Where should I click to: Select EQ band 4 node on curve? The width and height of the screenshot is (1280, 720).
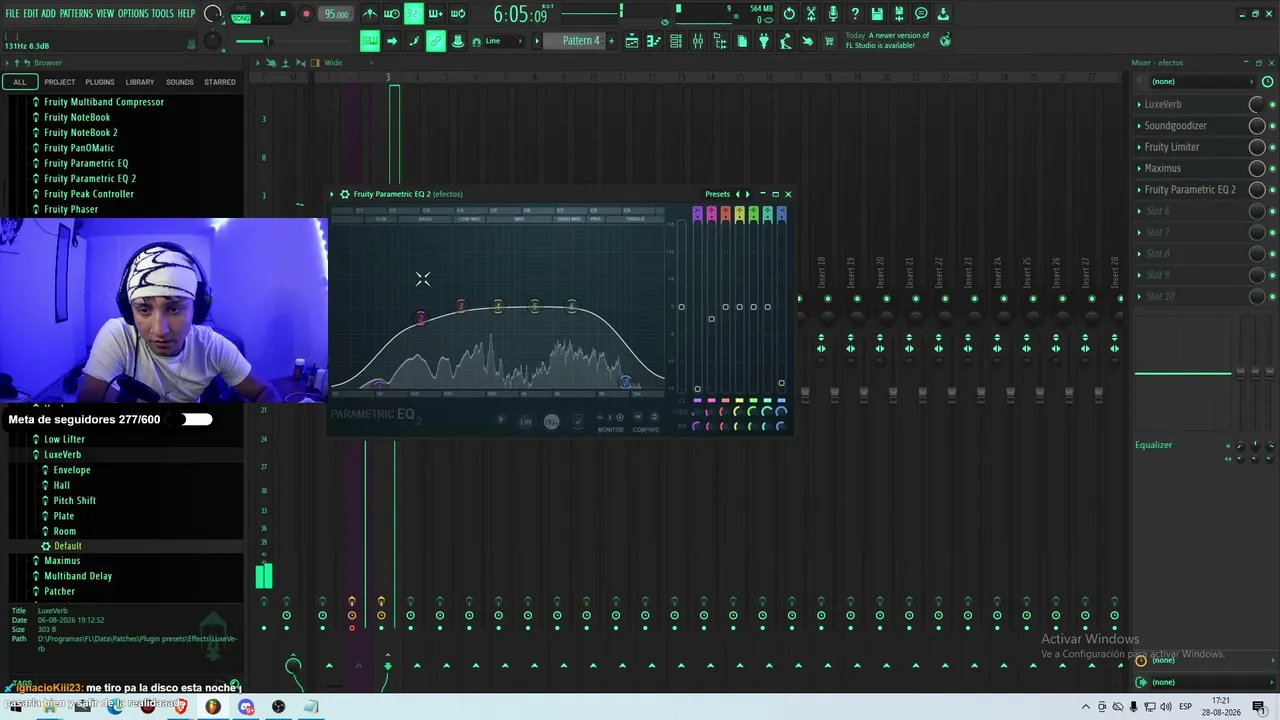pyautogui.click(x=498, y=306)
